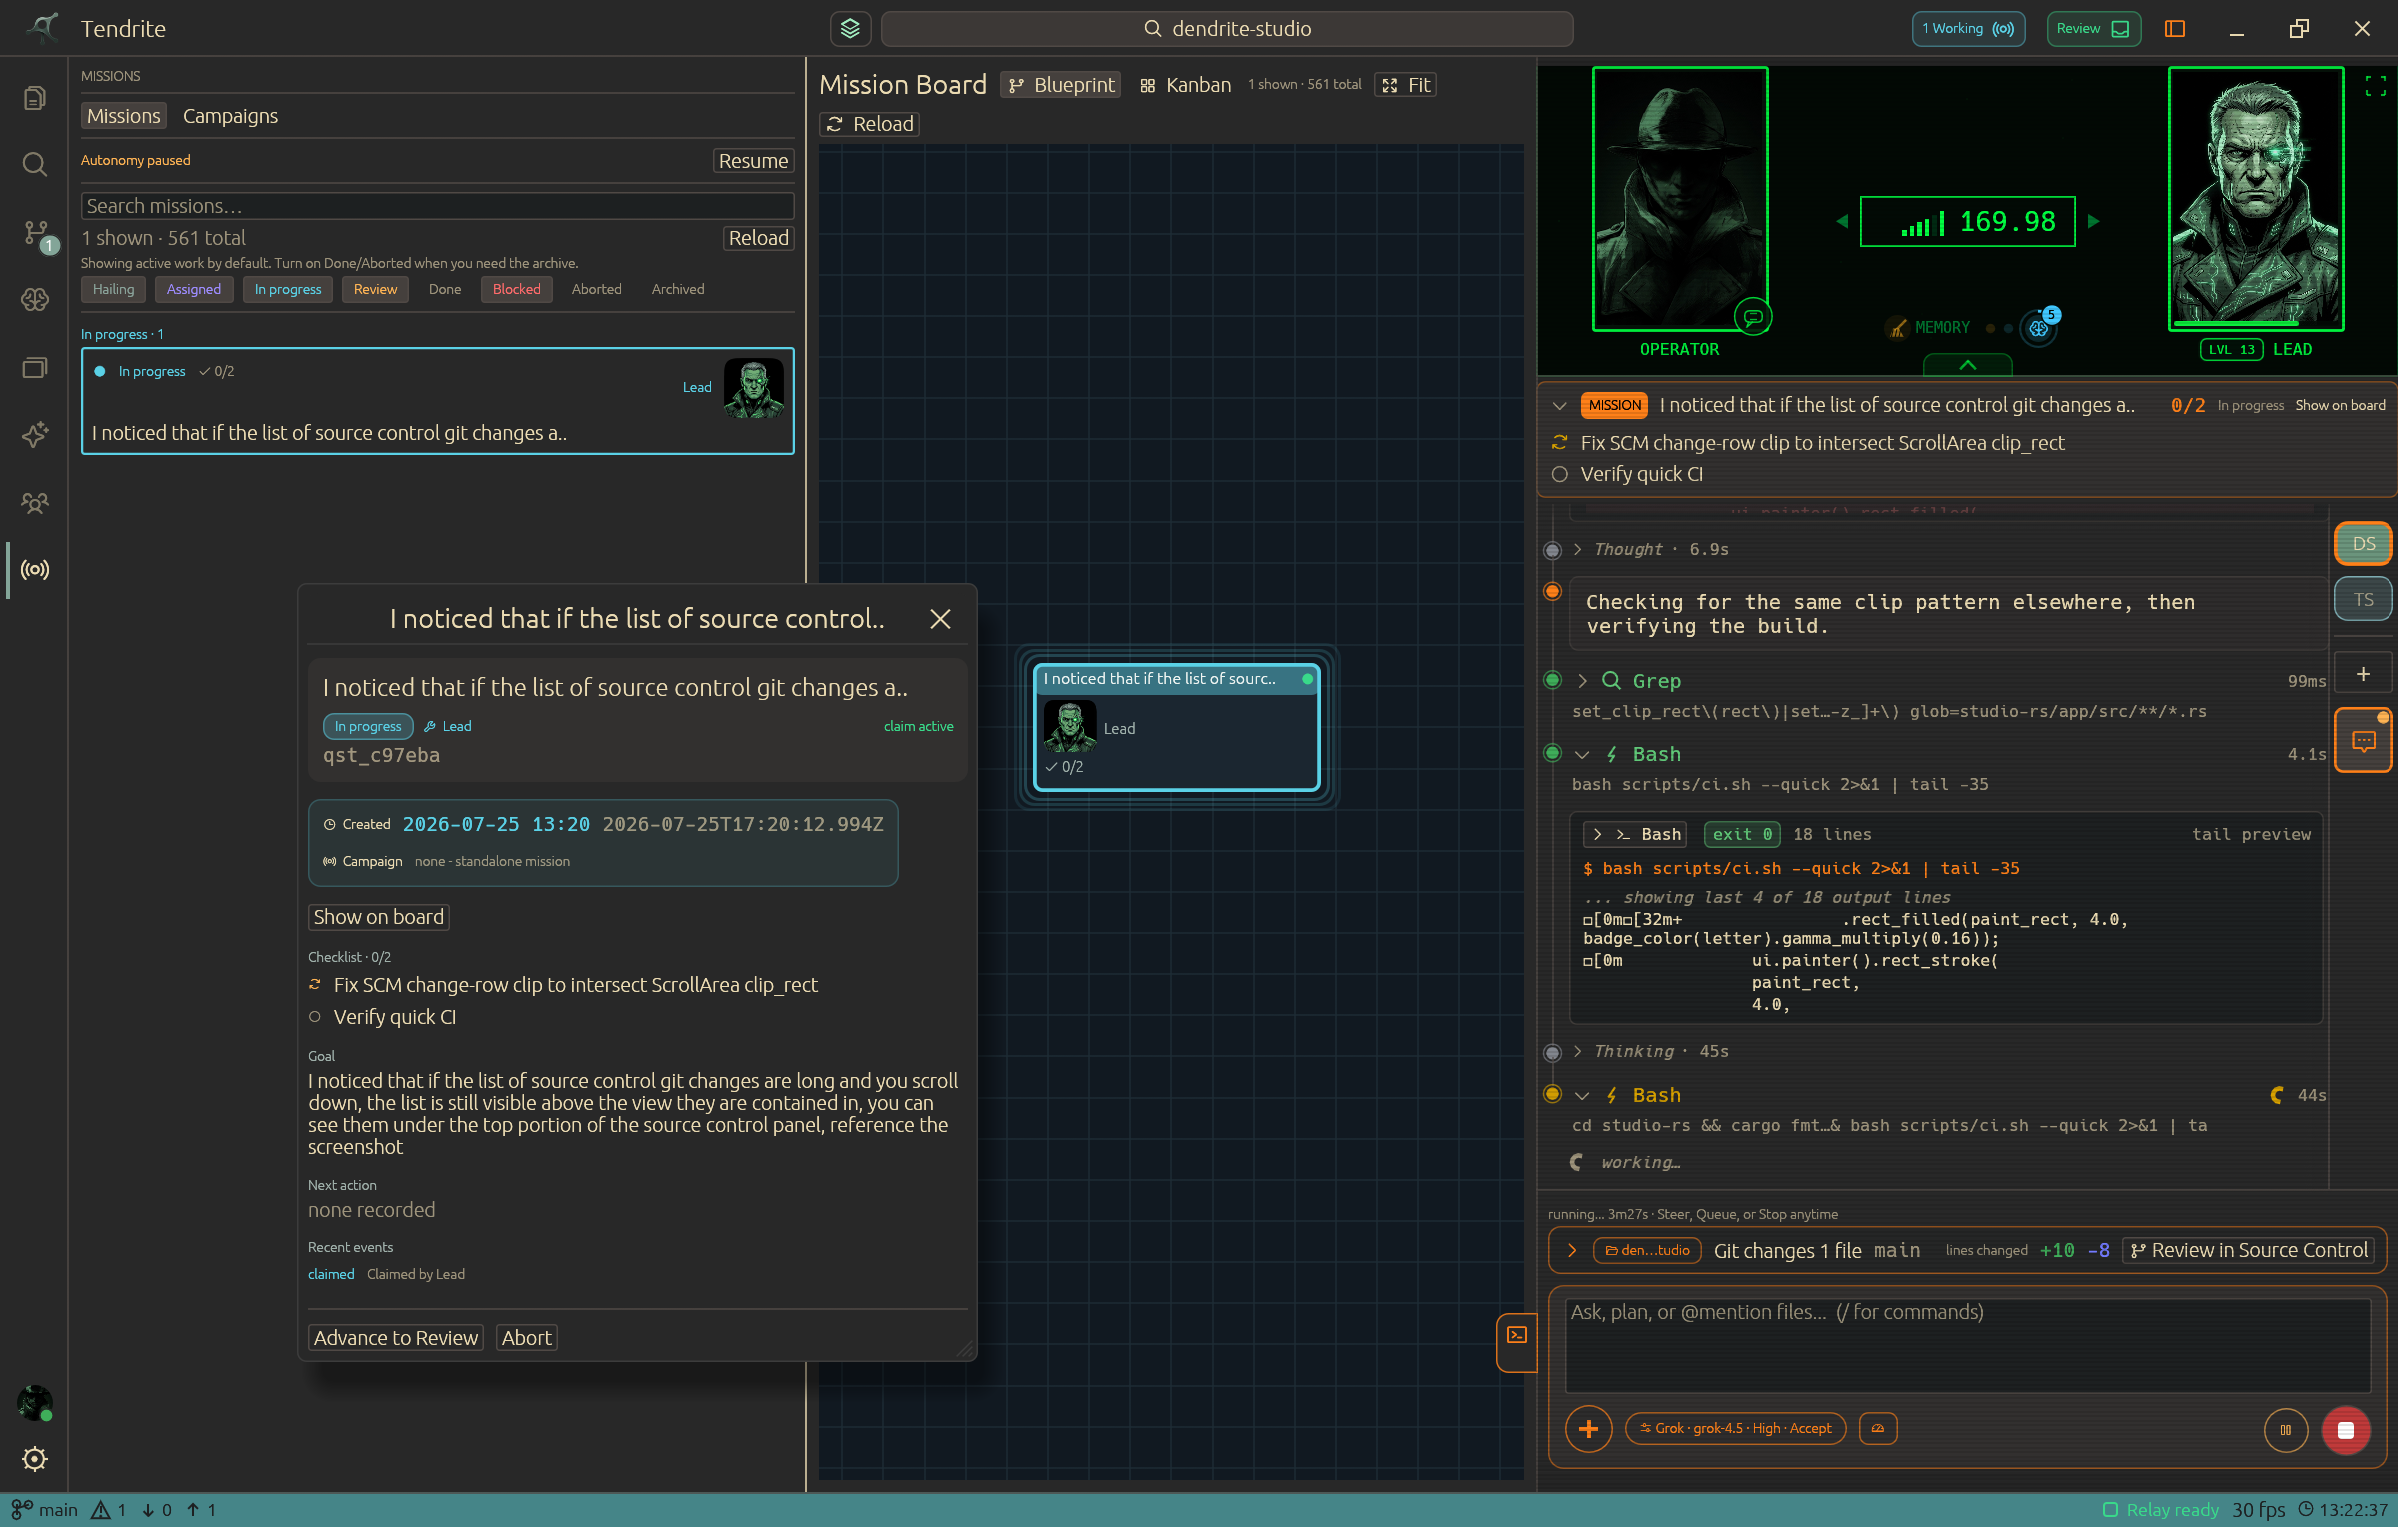
Task: Click Reload in the missions list
Action: coord(758,238)
